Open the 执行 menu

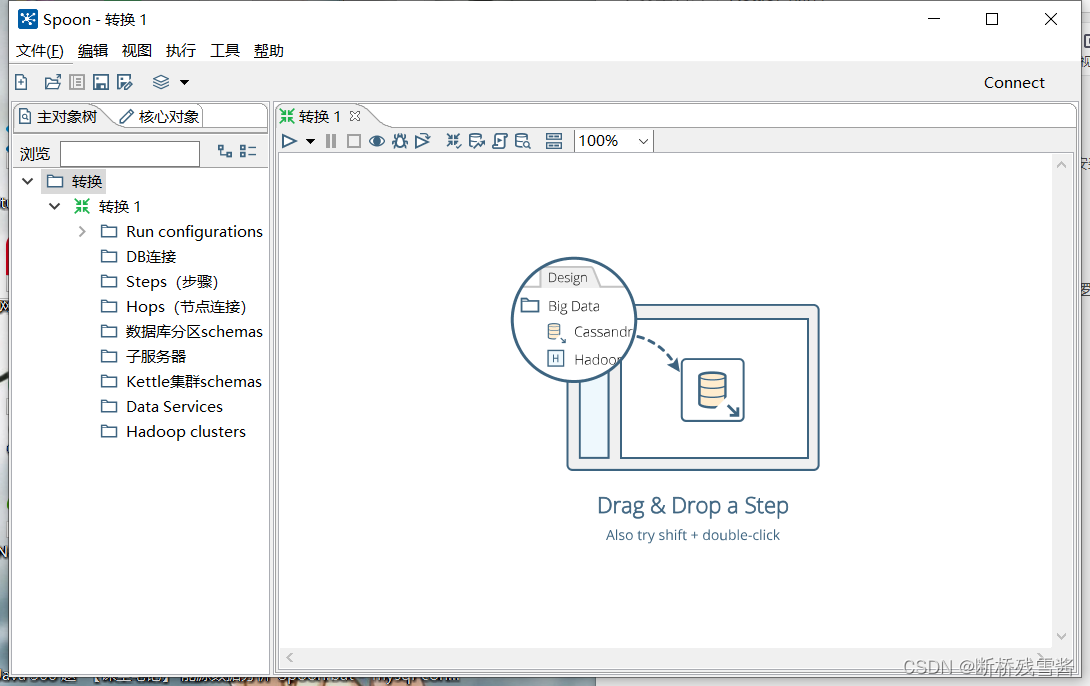pos(181,51)
